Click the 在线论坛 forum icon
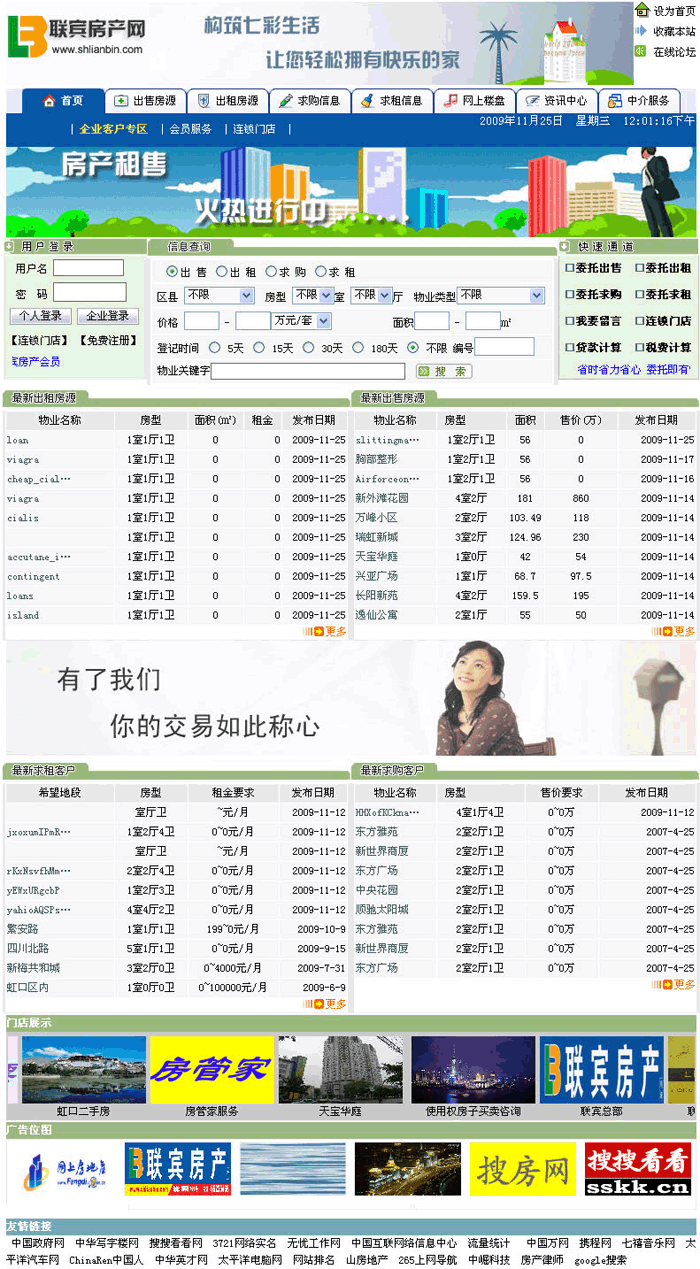The width and height of the screenshot is (700, 1269). [642, 52]
